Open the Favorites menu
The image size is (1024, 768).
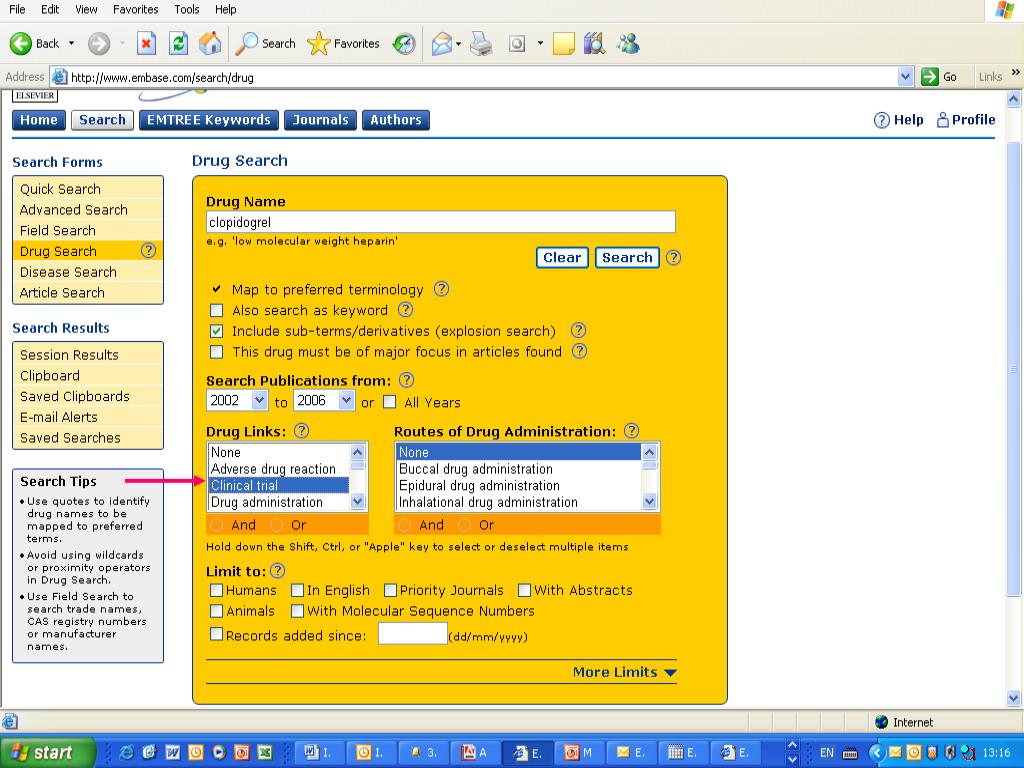pos(135,9)
